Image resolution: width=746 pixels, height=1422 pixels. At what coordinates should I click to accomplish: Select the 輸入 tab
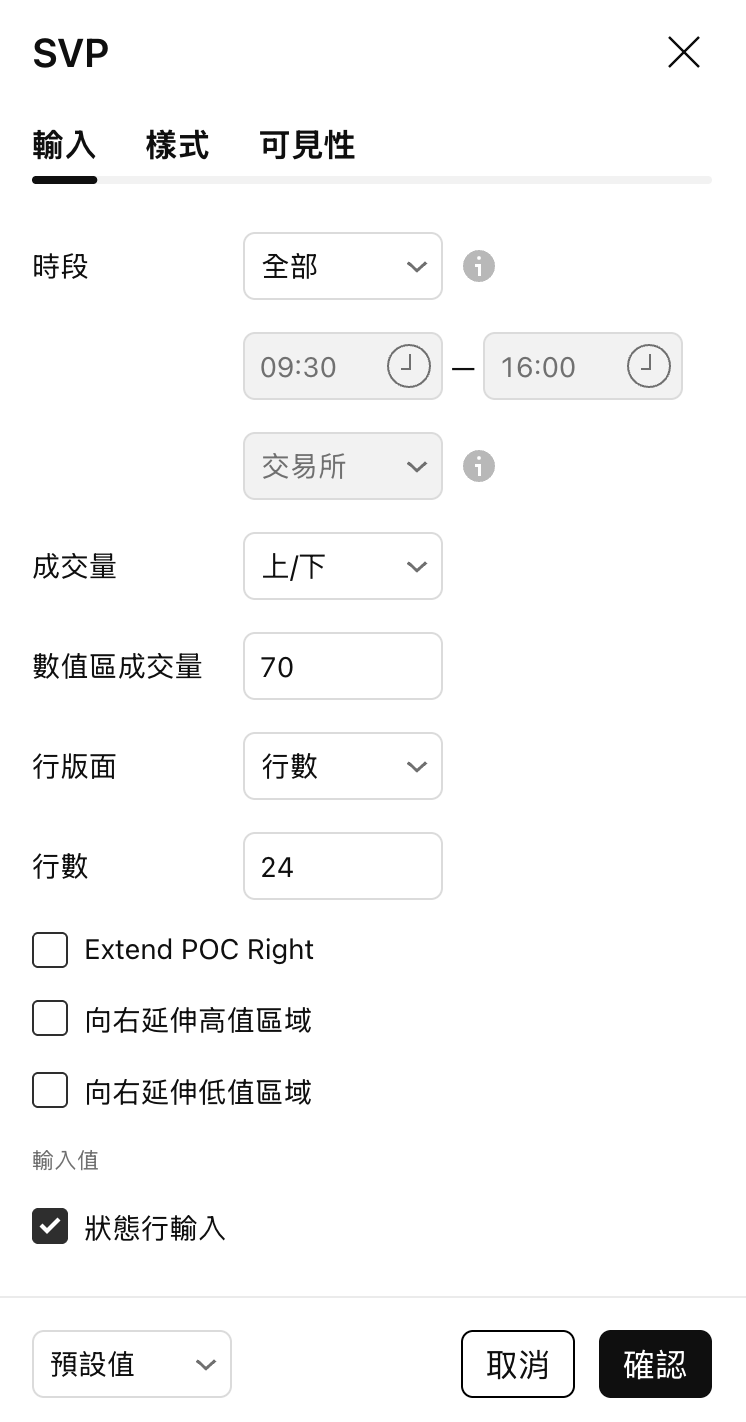(x=64, y=146)
